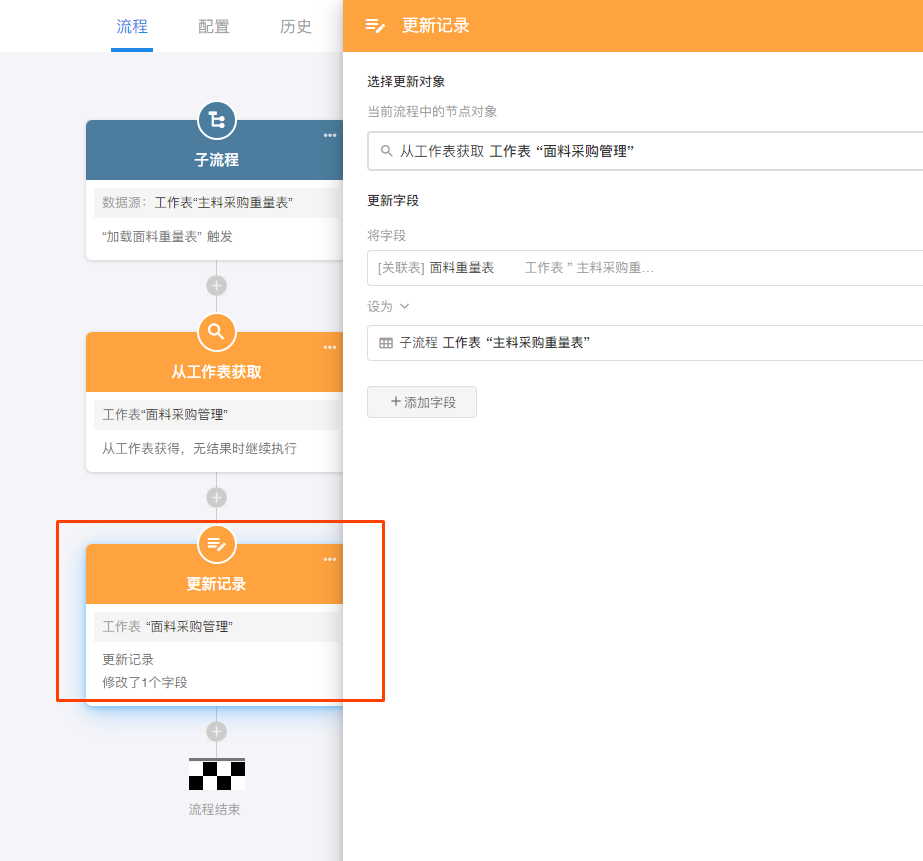Image resolution: width=923 pixels, height=861 pixels.
Task: Click the search icon in object selector
Action: click(386, 151)
